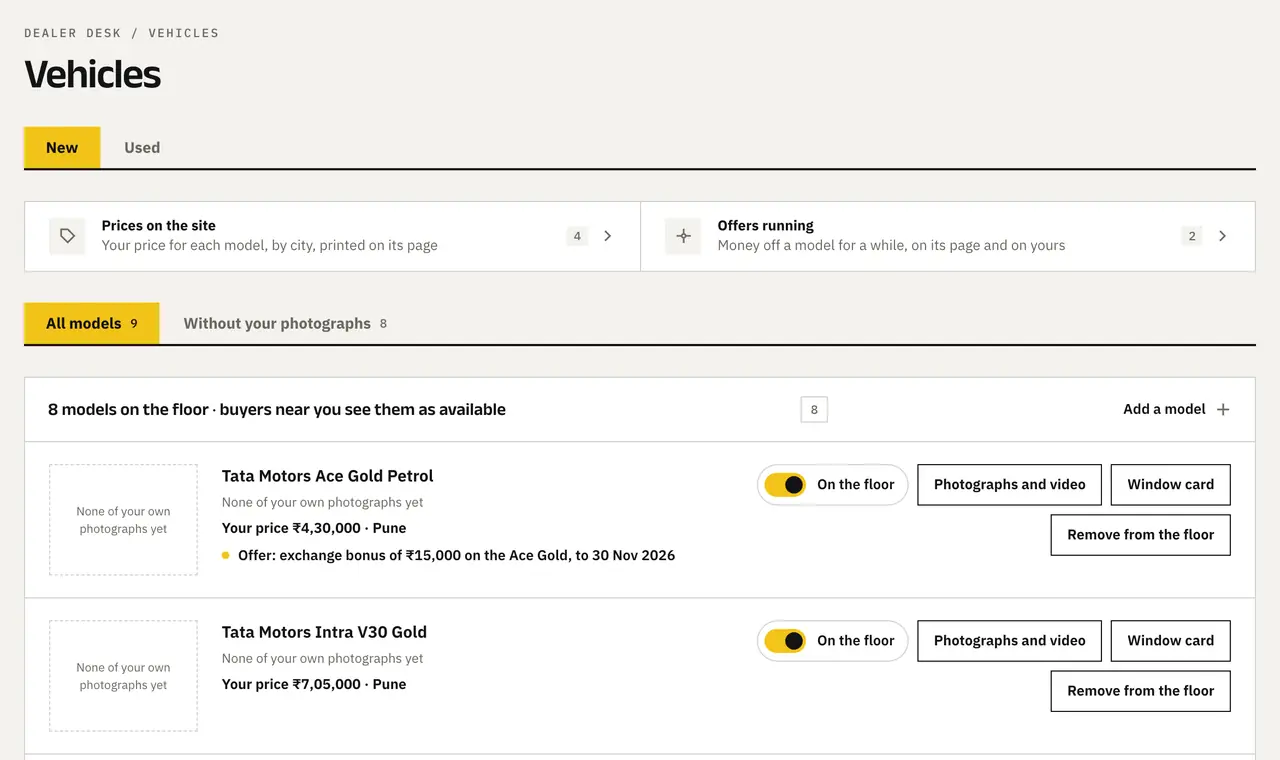Open Photographs and video for Ace Gold Petrol
The image size is (1280, 760).
point(1009,485)
